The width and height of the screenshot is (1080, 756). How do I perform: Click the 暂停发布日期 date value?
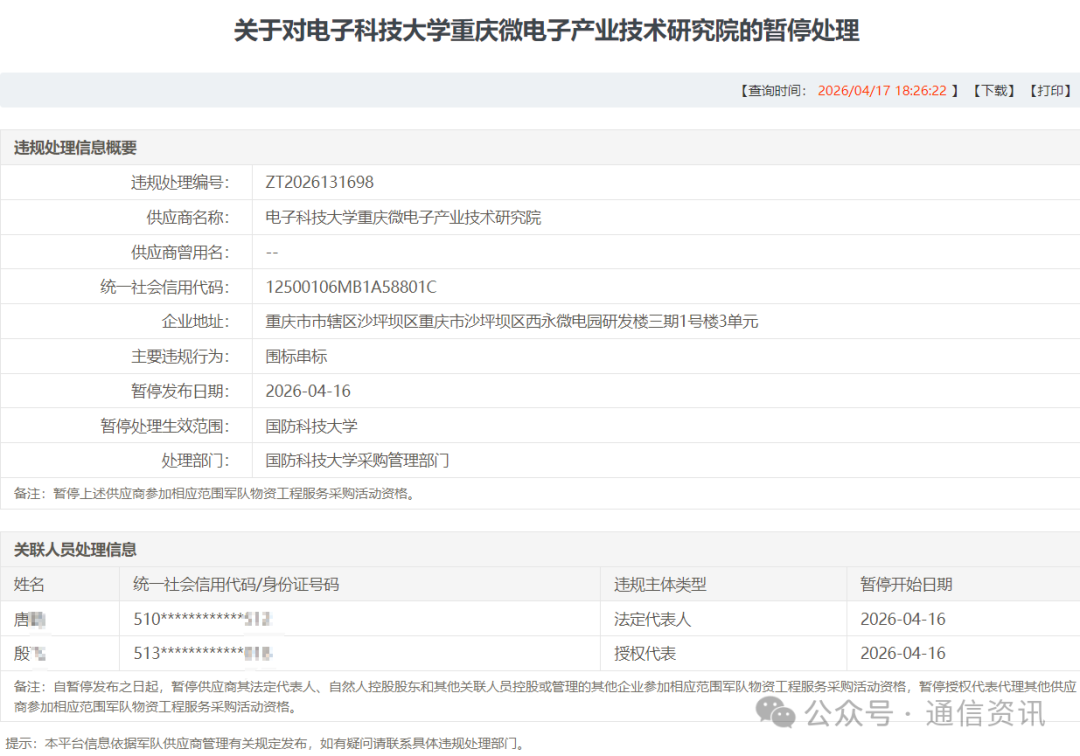[308, 391]
